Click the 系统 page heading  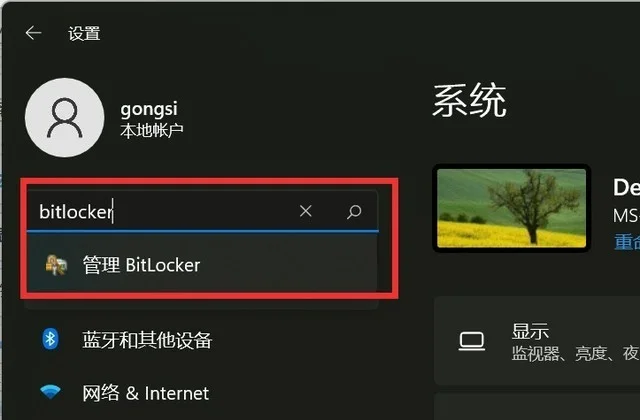(469, 100)
